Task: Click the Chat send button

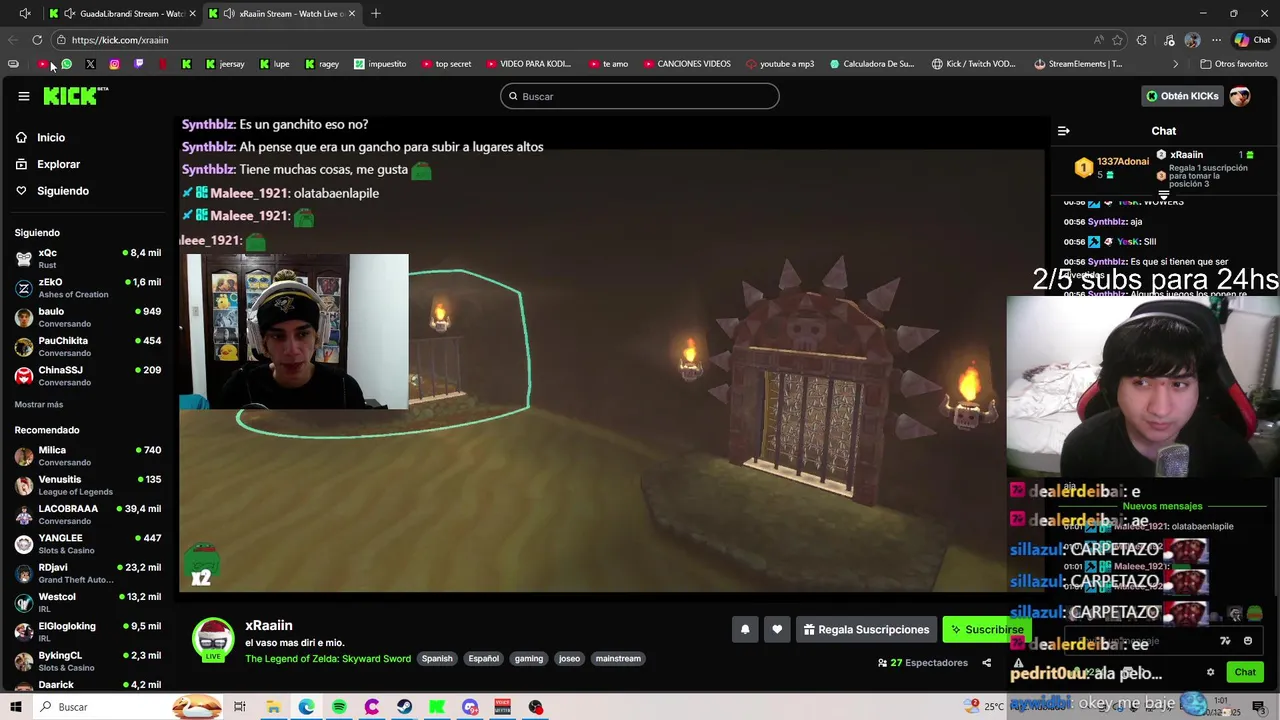Action: (1245, 673)
